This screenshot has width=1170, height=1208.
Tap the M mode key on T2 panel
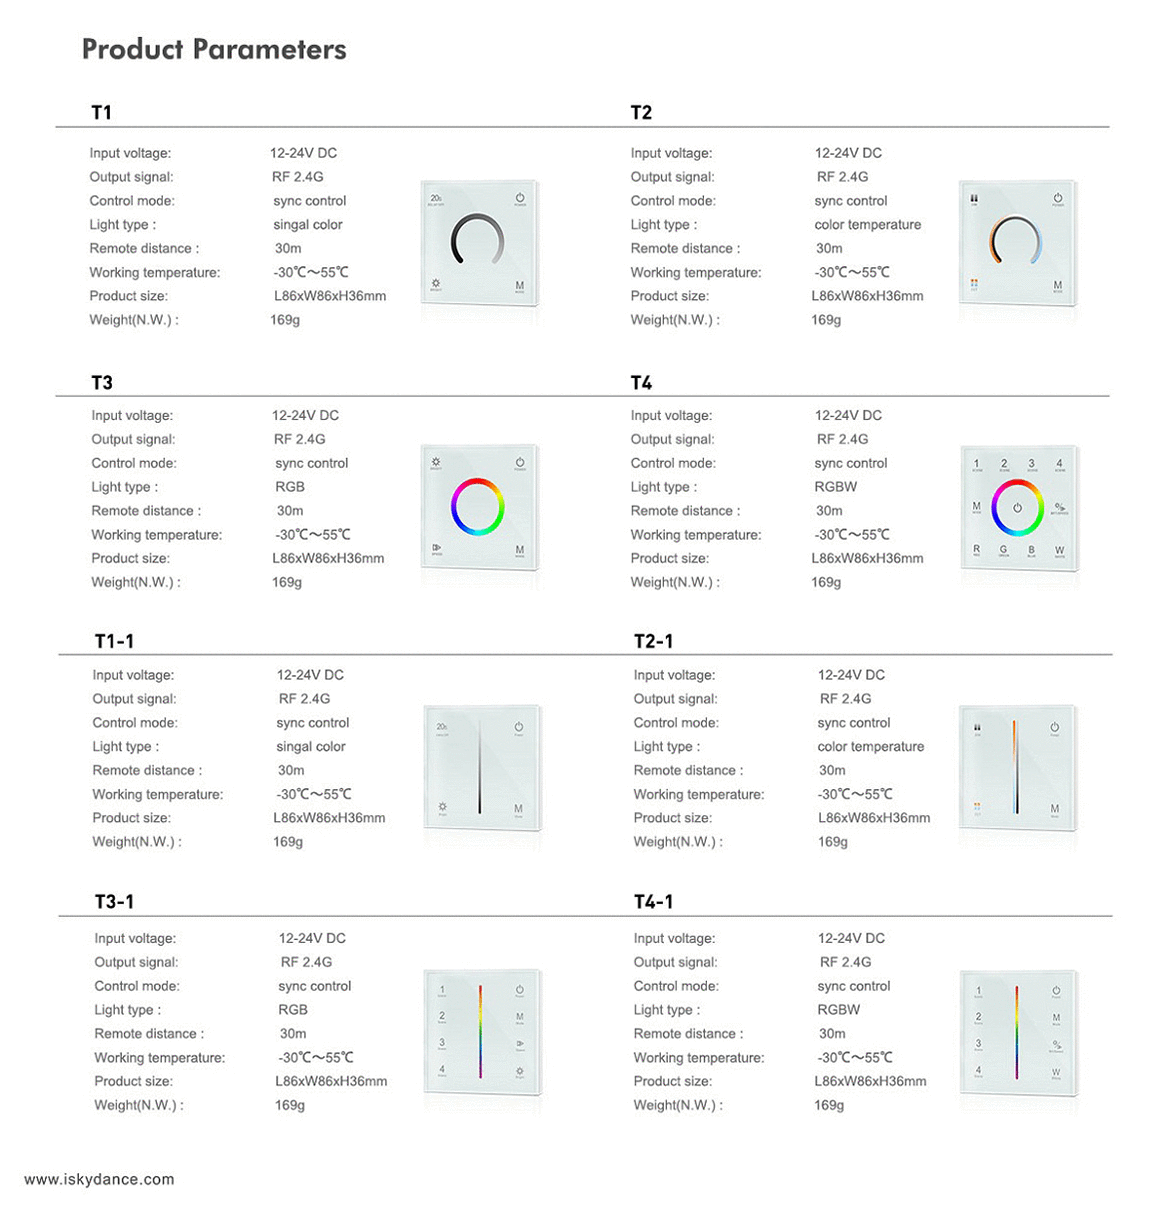pyautogui.click(x=1058, y=287)
